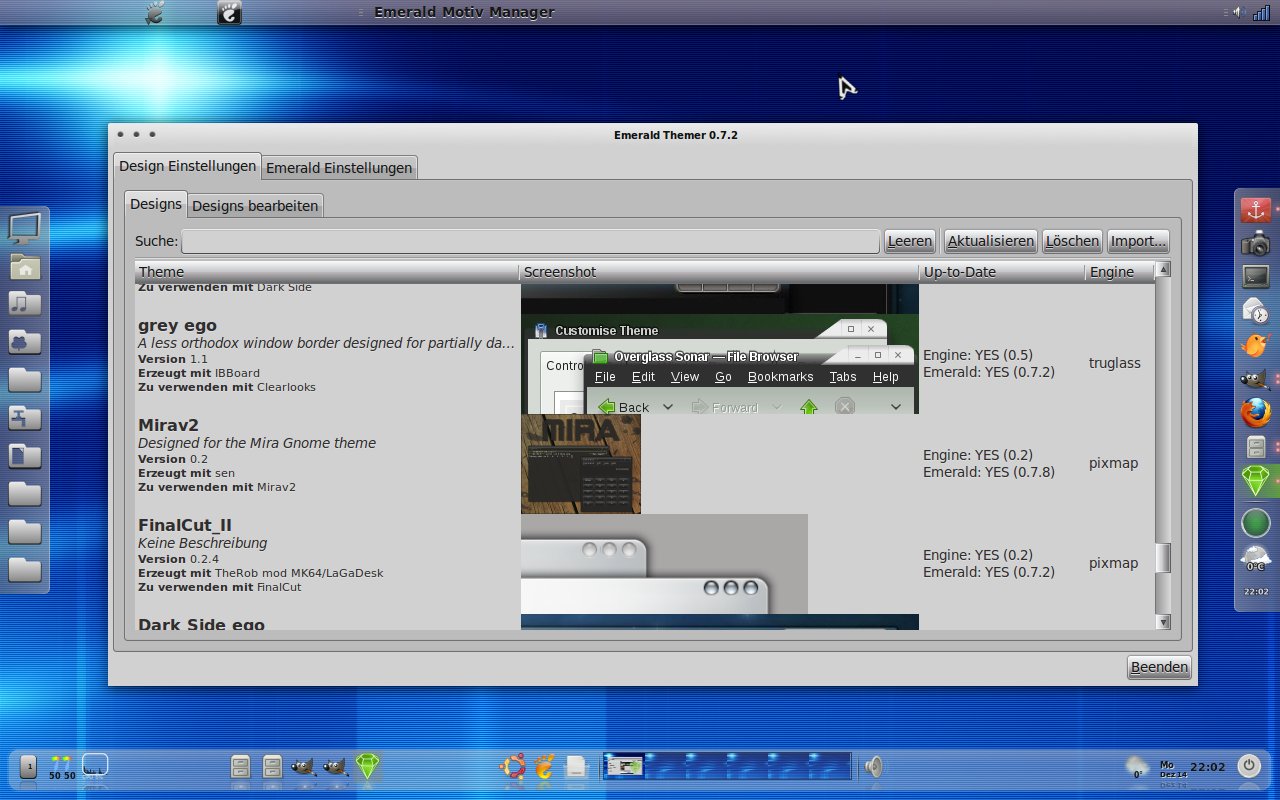This screenshot has height=800, width=1280.
Task: Open the Pictures folder with flower icon
Action: 25,342
